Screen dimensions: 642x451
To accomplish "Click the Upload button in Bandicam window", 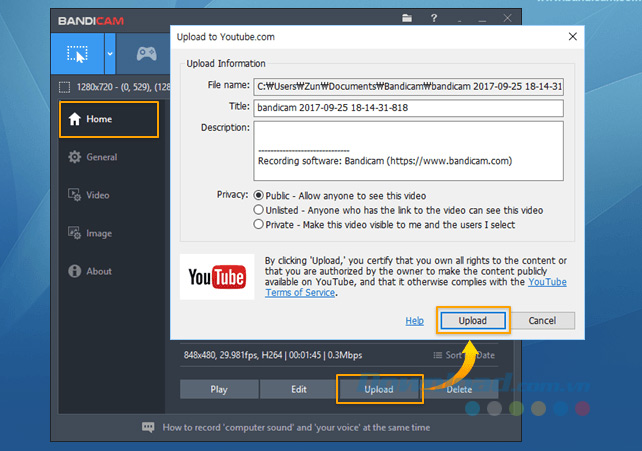I will pos(379,389).
